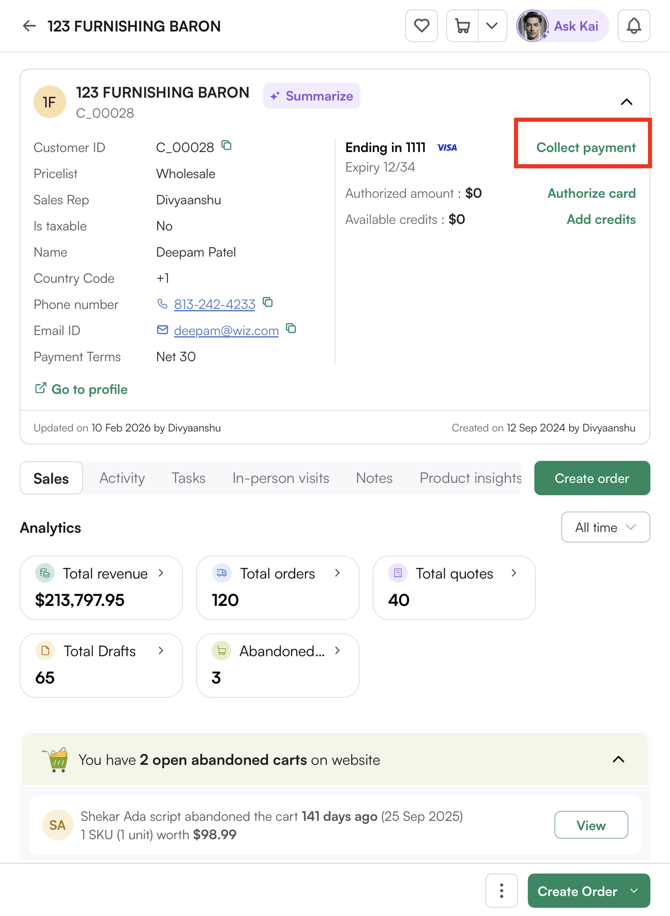Expand the cart dropdown arrow
This screenshot has height=916, width=670.
[492, 26]
